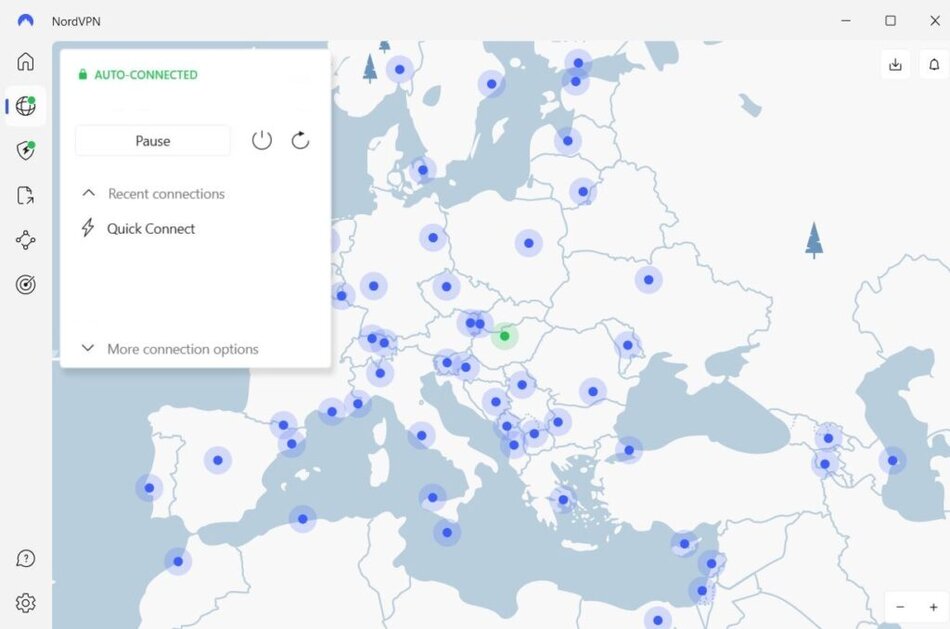Select the Azerbaijan server pin
Image resolution: width=950 pixels, height=629 pixels.
892,461
